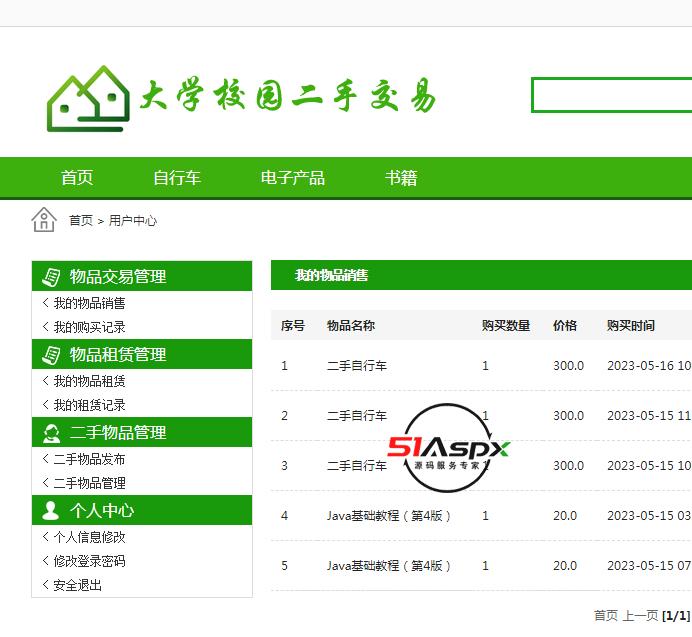Click the [1/1] page indicator

tap(676, 615)
